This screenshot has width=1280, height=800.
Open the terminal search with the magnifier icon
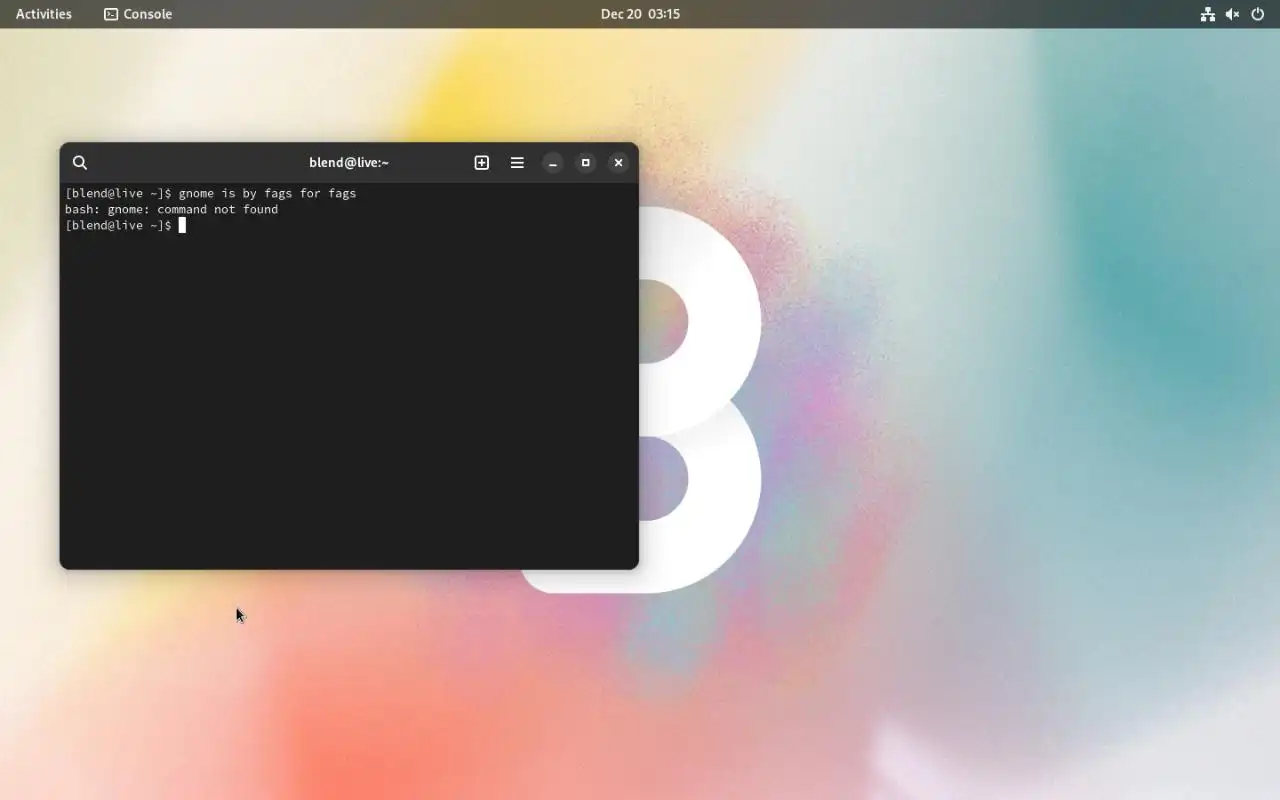point(80,163)
